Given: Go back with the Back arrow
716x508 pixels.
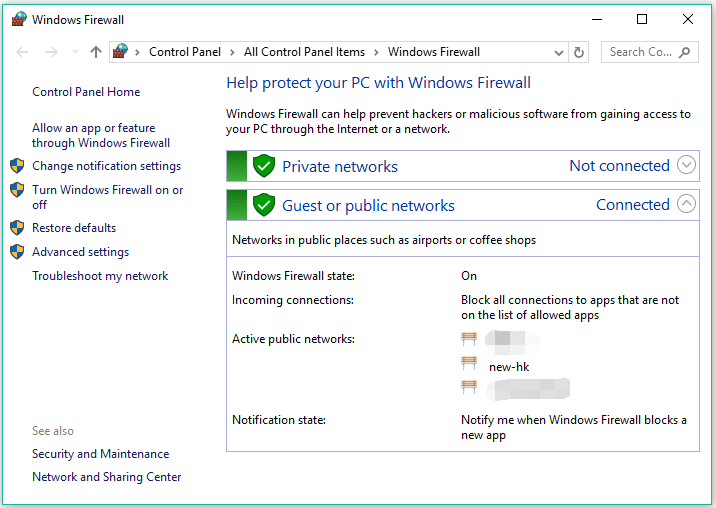Looking at the screenshot, I should tap(22, 52).
